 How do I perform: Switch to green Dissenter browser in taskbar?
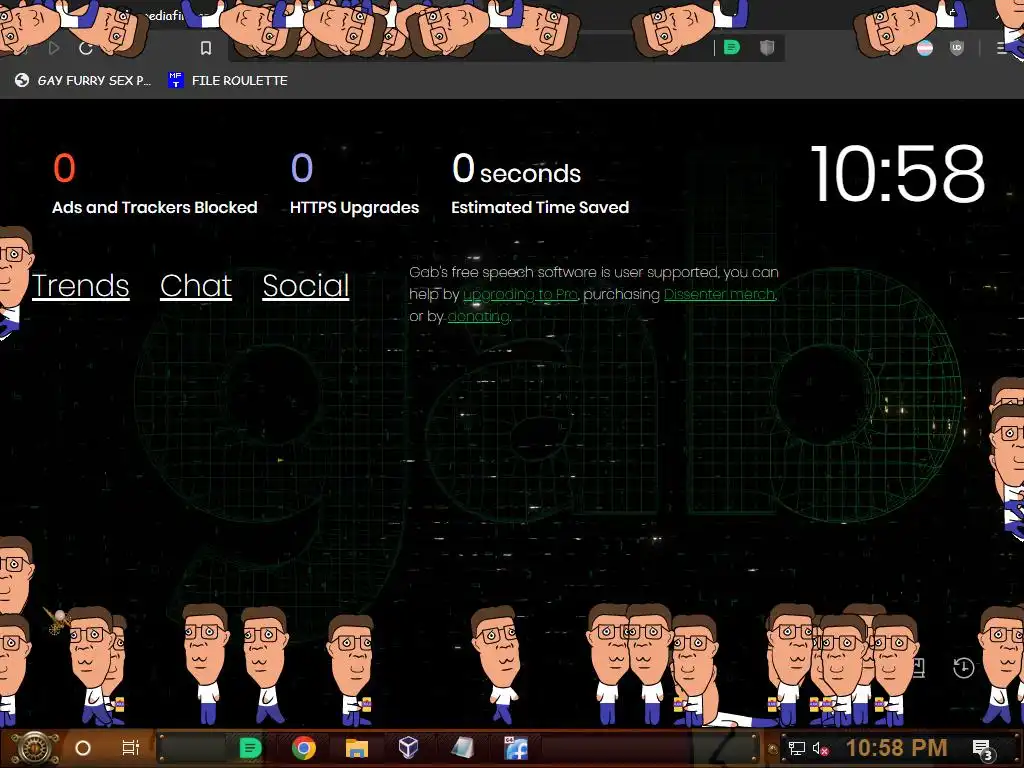point(250,748)
